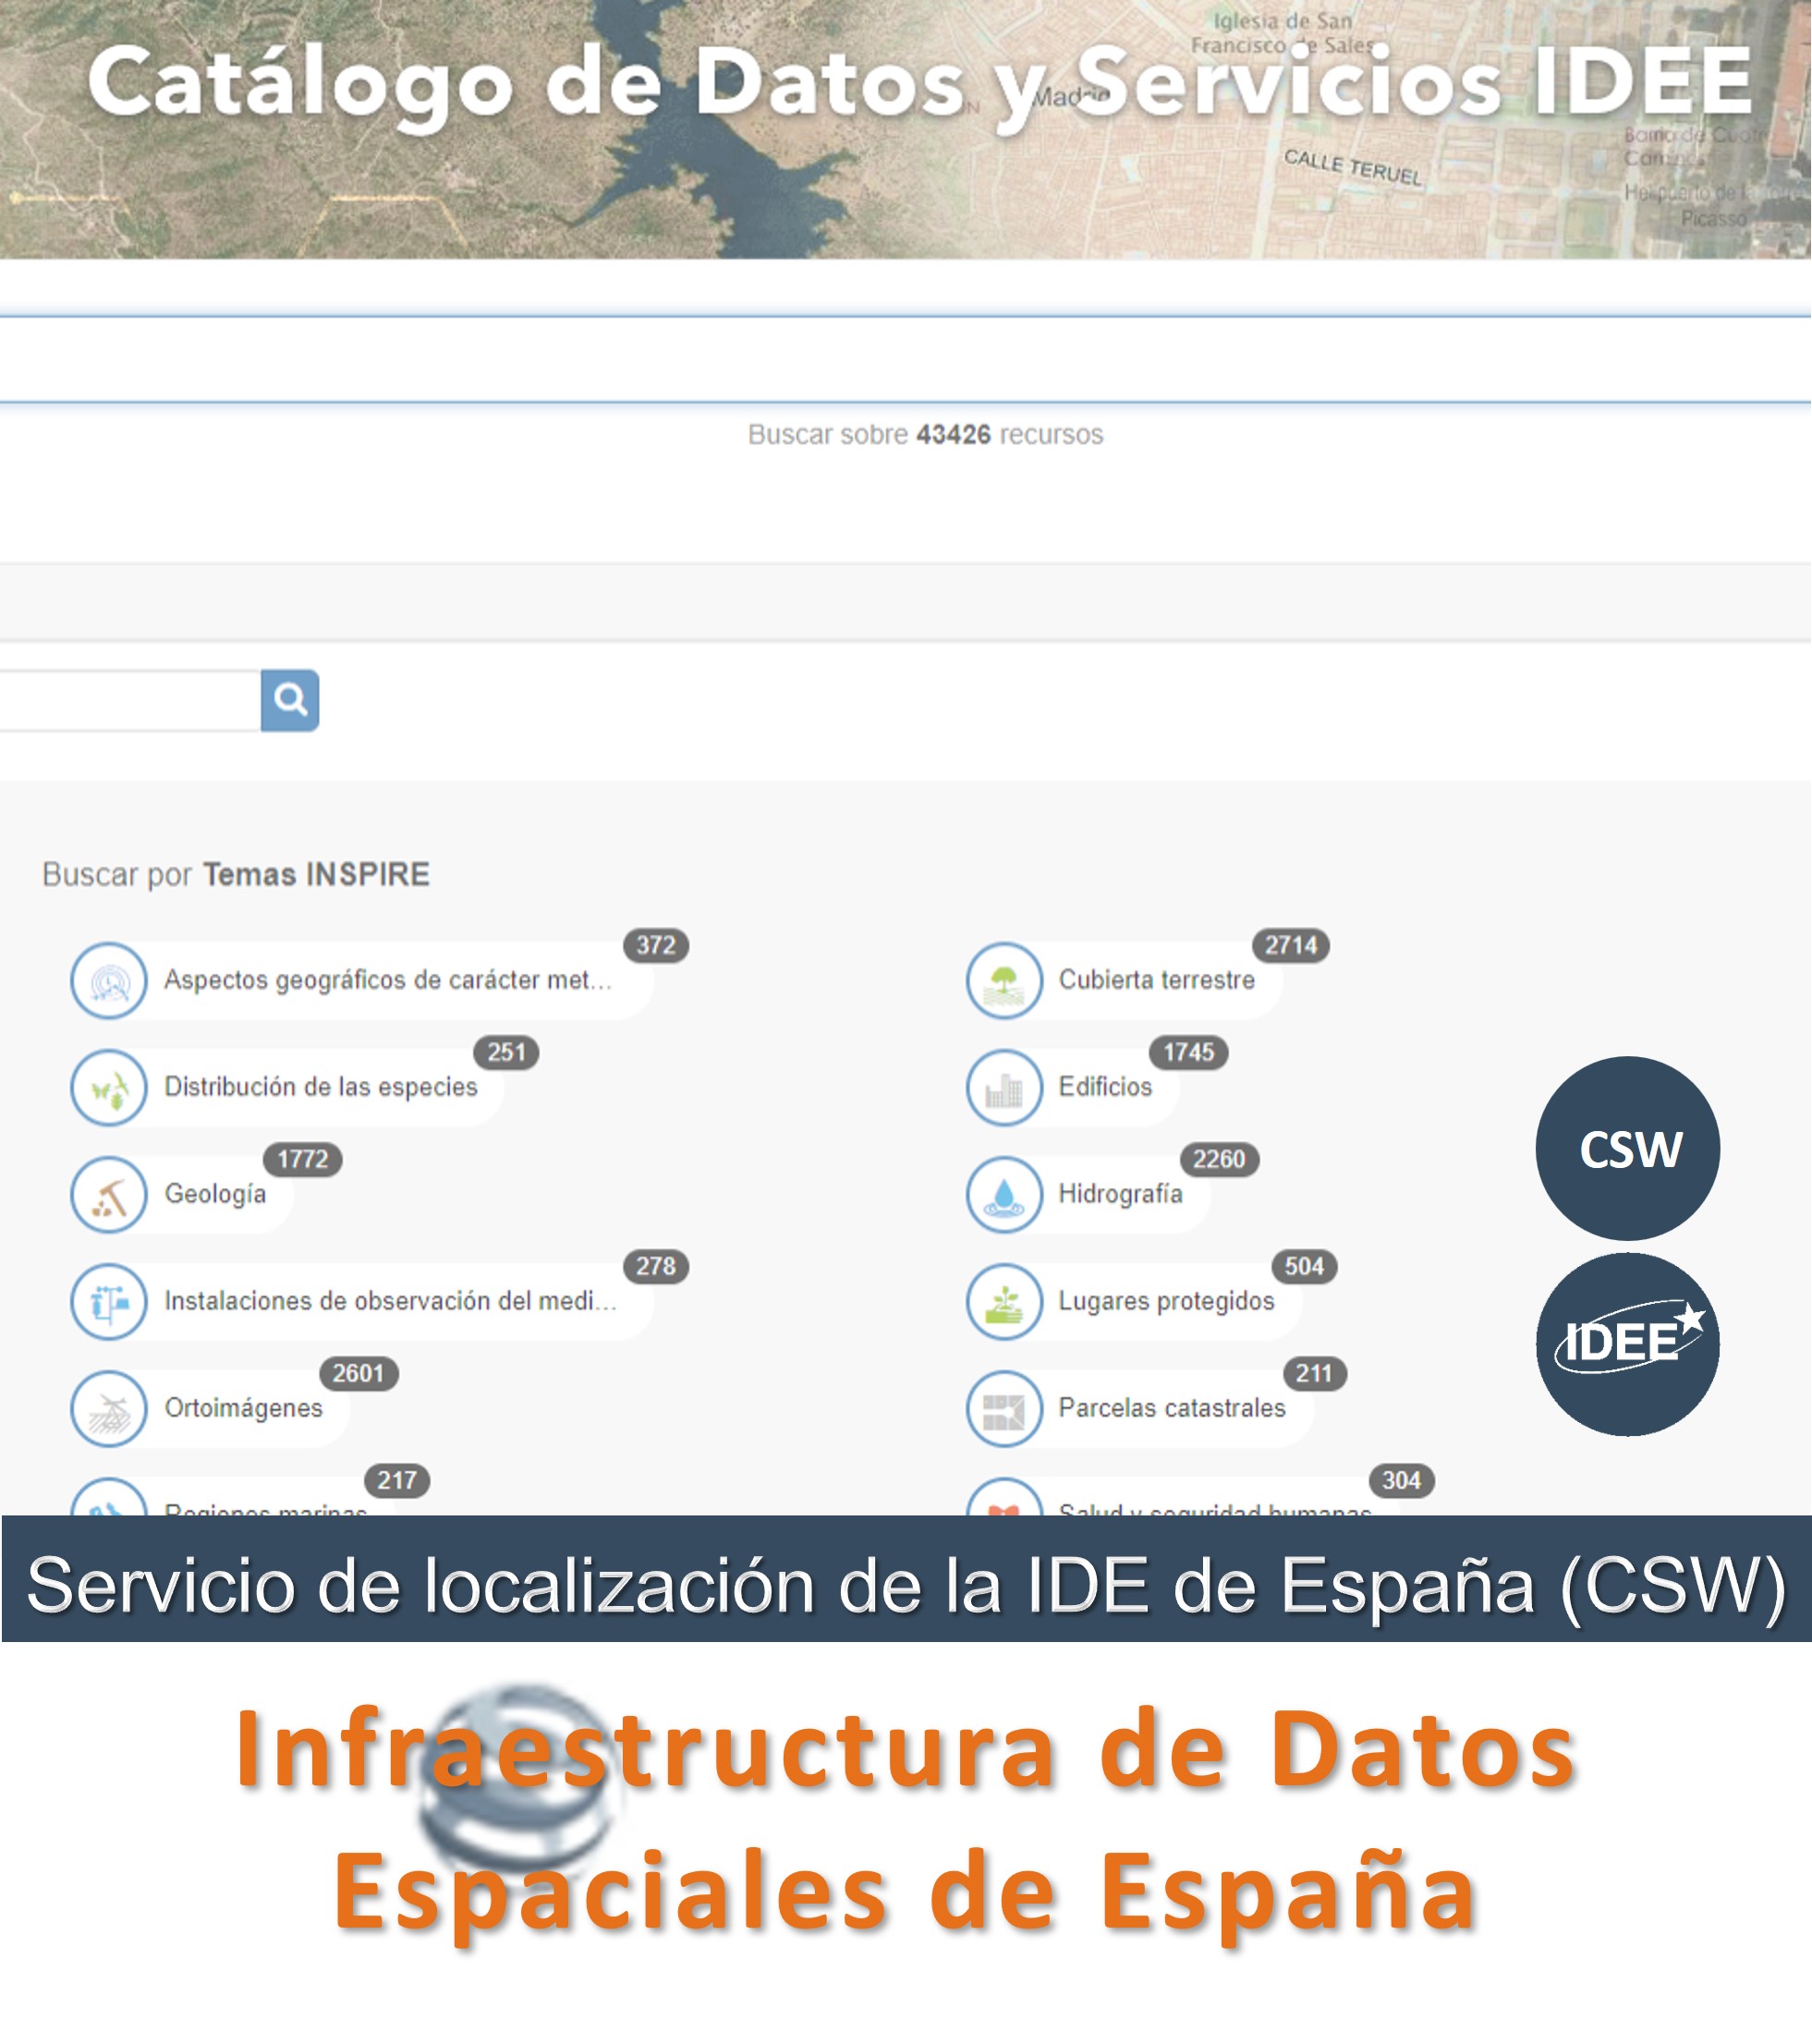Open the Geología theme link
This screenshot has height=2044, width=1812.
tap(215, 1195)
